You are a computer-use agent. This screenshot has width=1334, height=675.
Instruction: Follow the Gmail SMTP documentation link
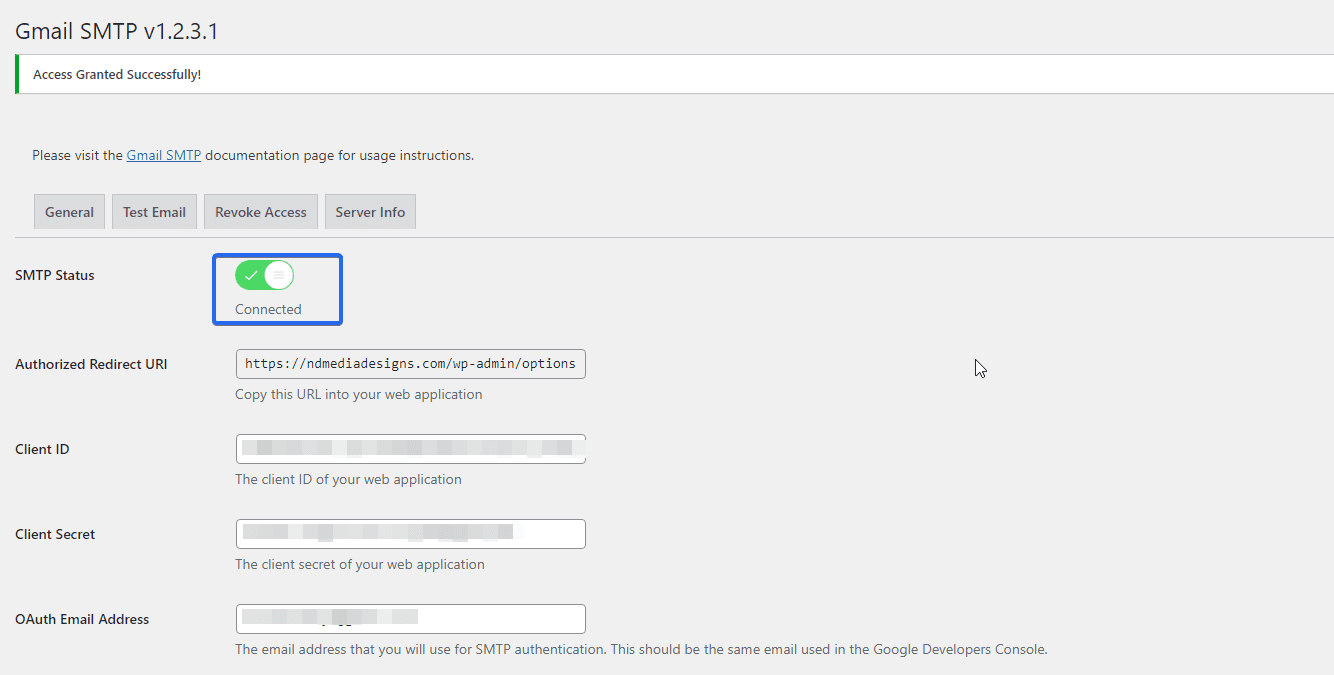(x=164, y=156)
